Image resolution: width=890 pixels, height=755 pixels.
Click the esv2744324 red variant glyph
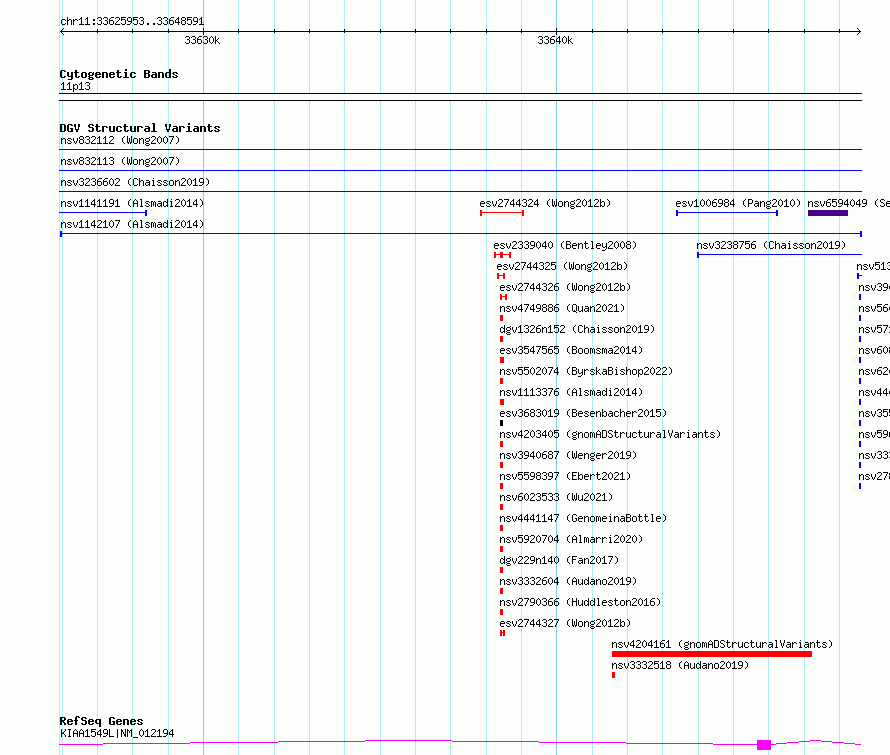point(502,213)
